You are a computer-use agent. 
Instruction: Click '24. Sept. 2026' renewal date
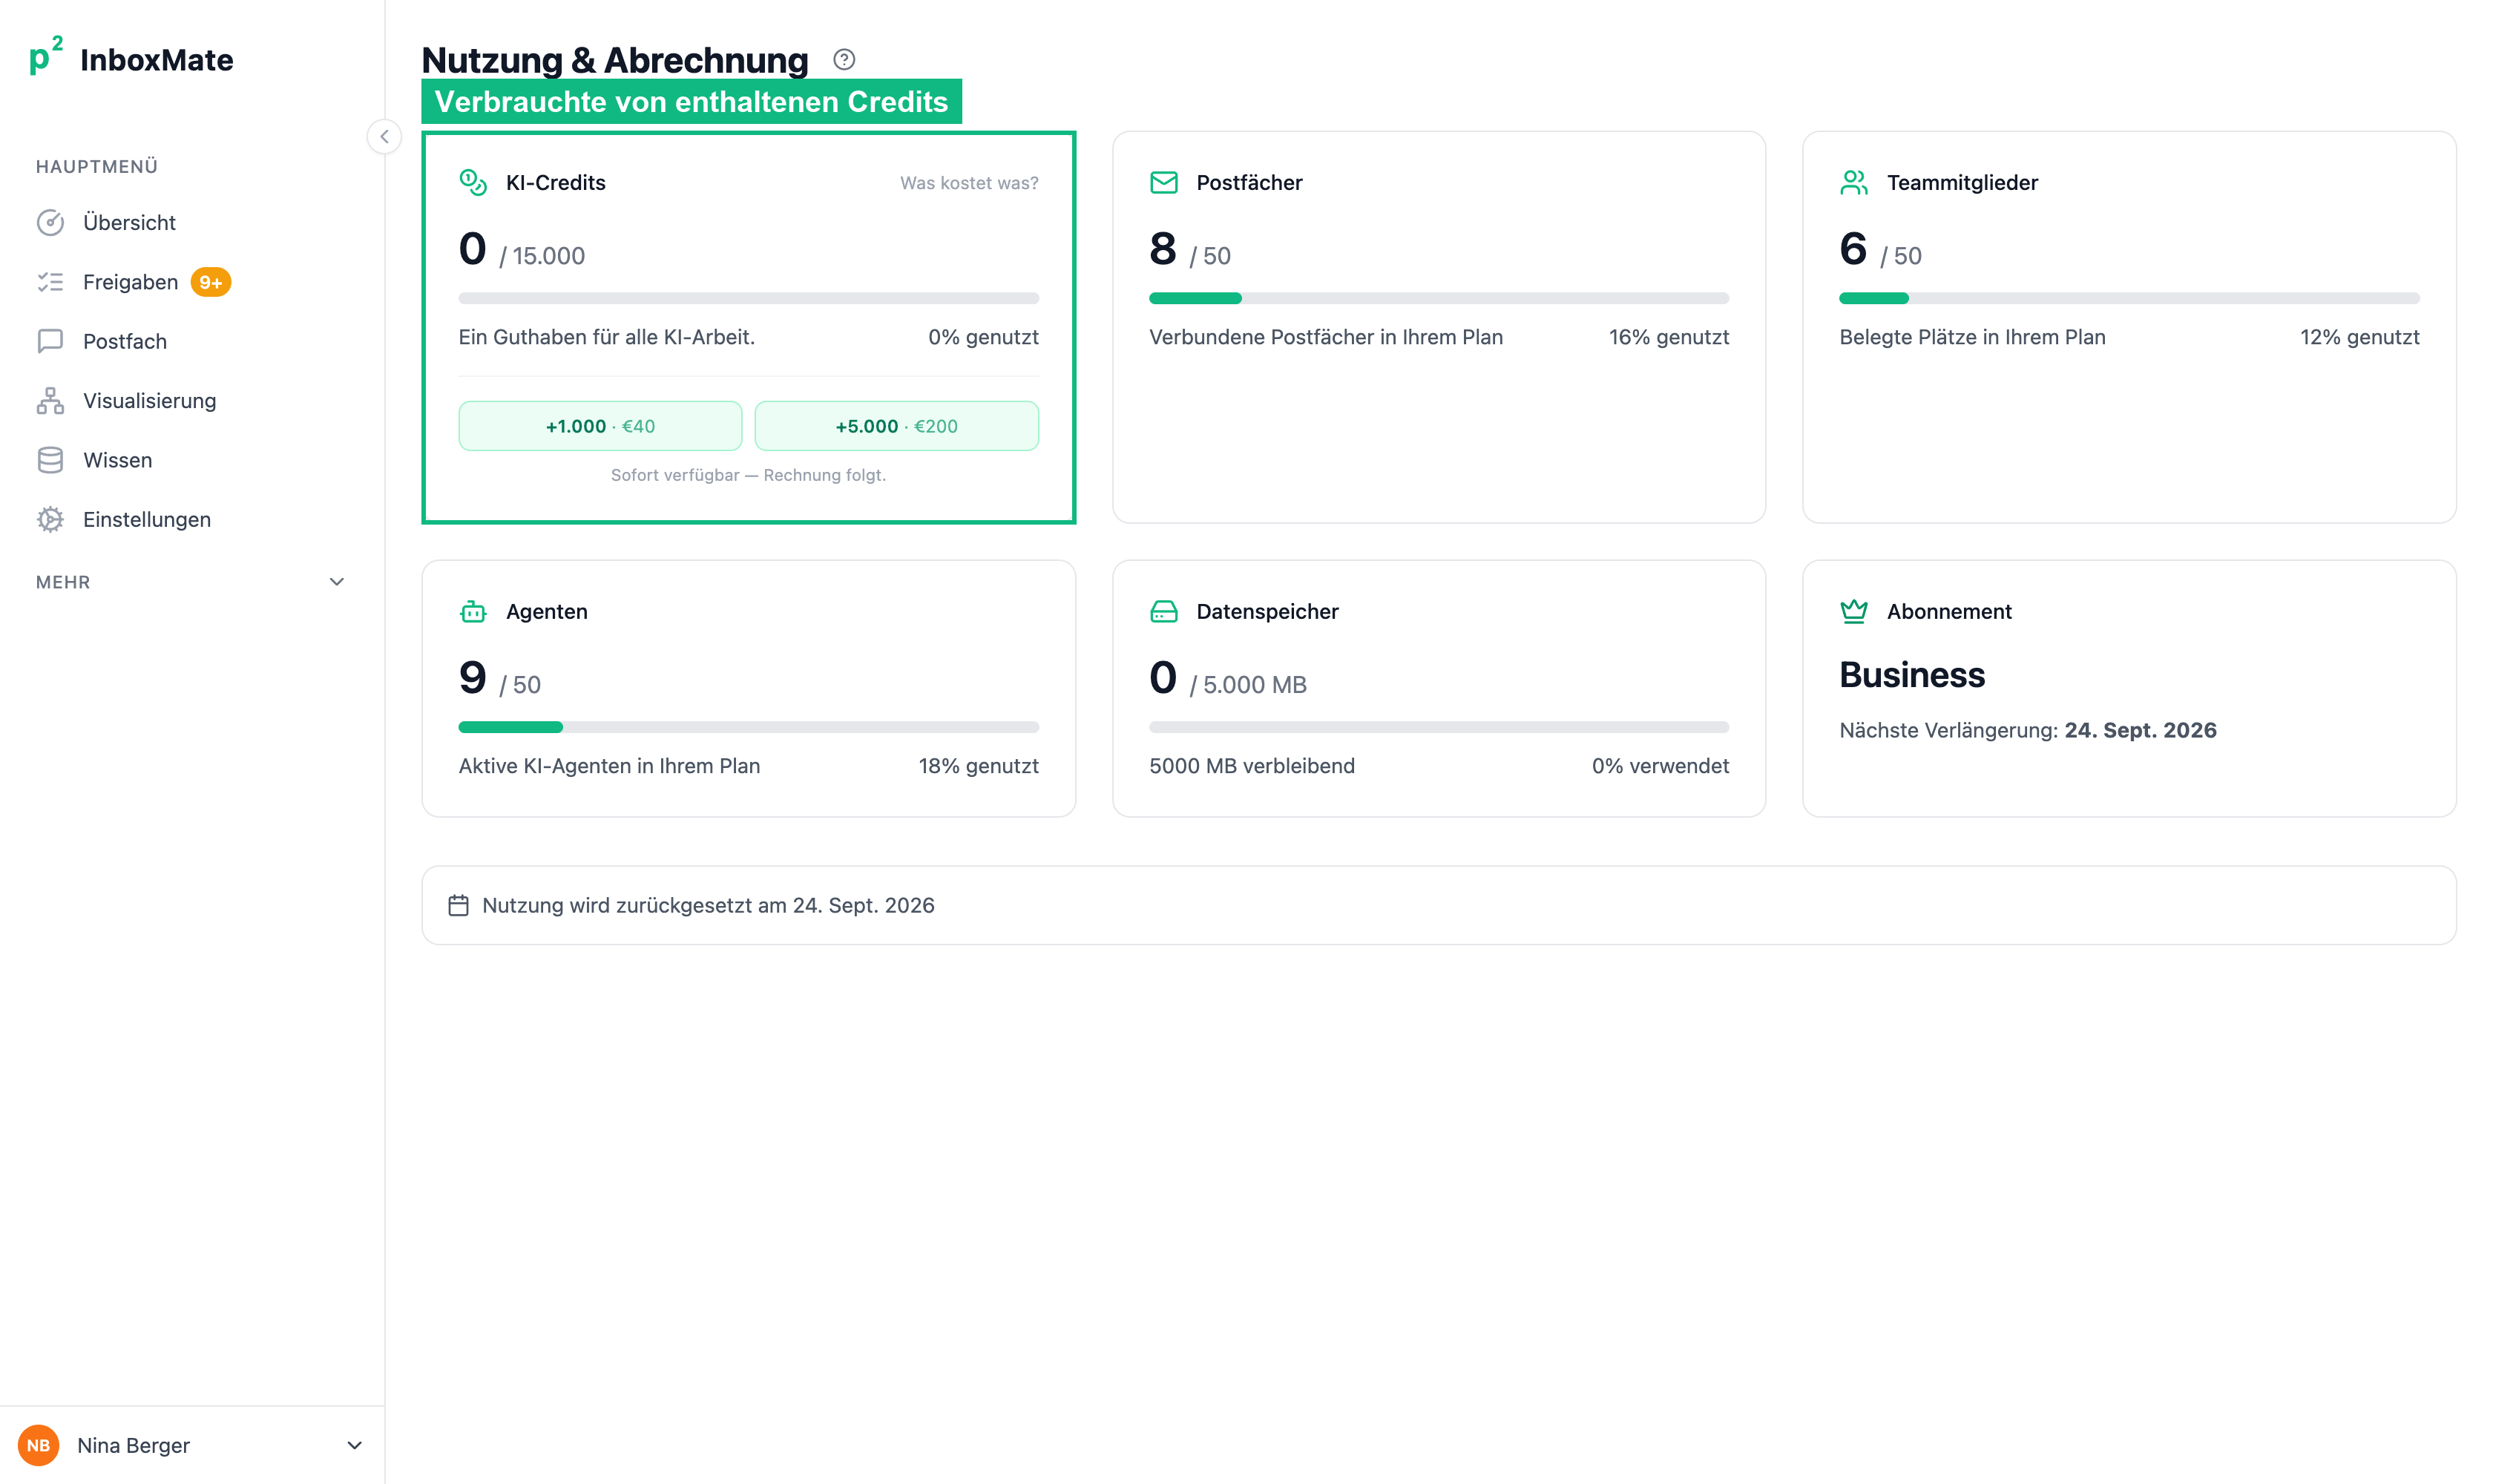tap(2140, 730)
